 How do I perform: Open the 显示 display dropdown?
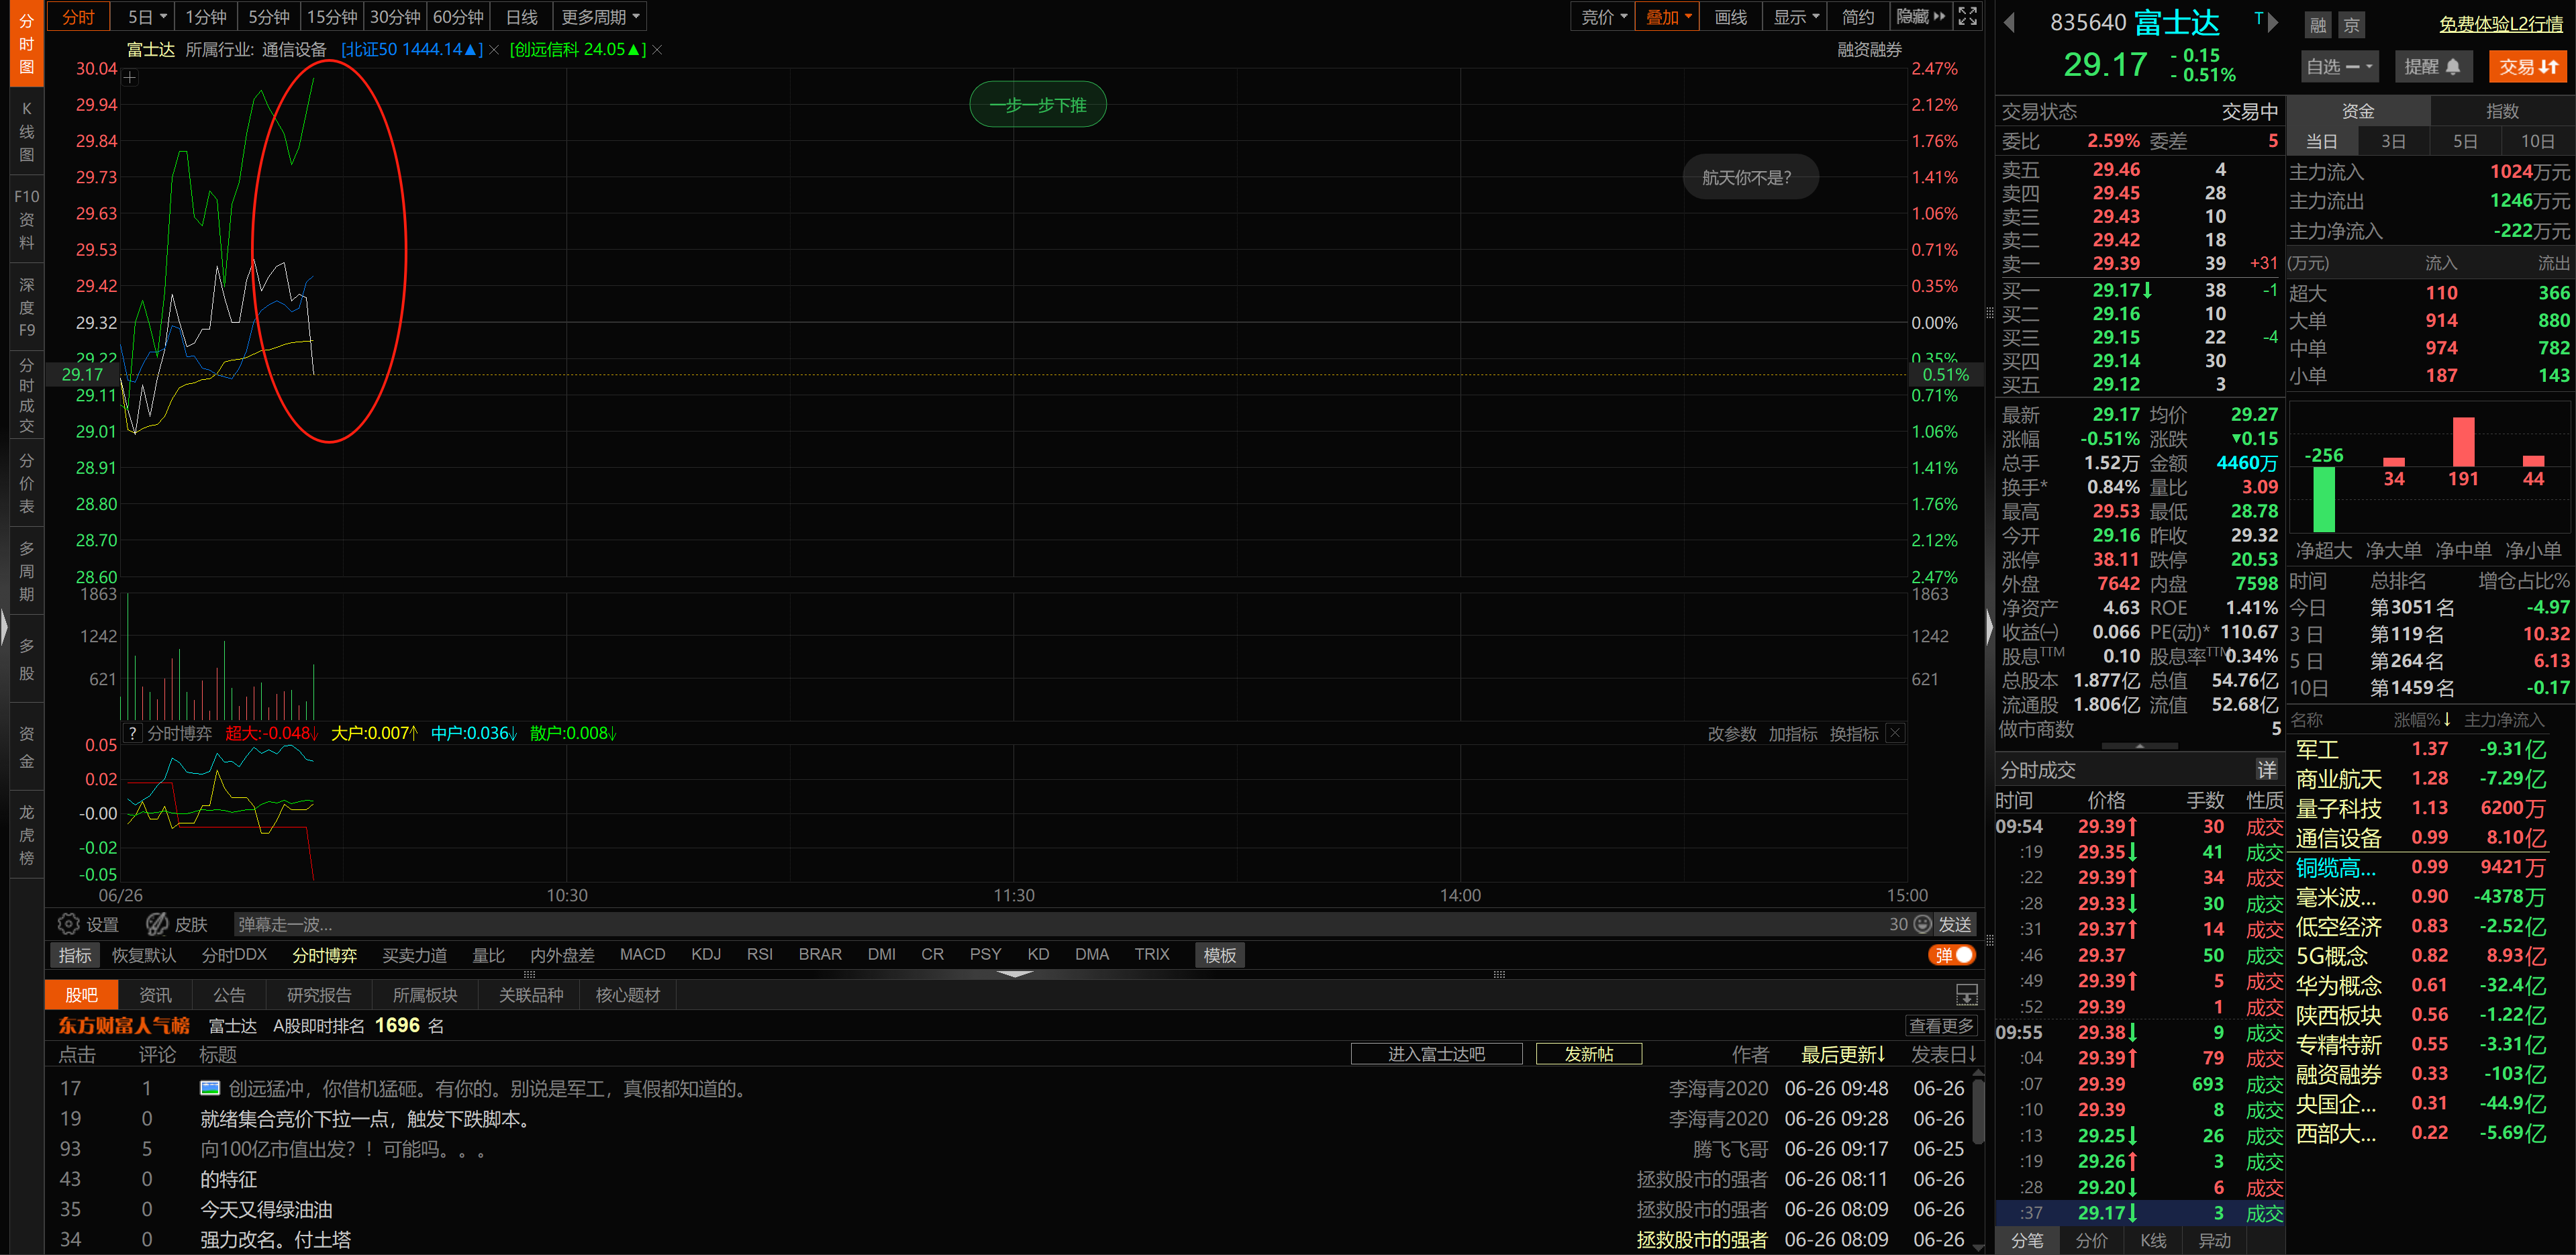1796,17
